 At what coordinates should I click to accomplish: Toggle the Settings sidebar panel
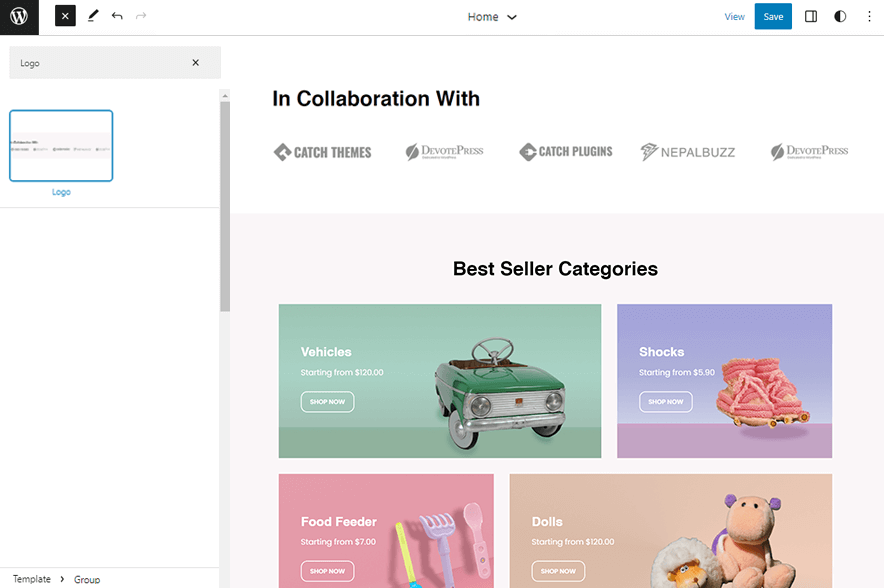pos(811,16)
